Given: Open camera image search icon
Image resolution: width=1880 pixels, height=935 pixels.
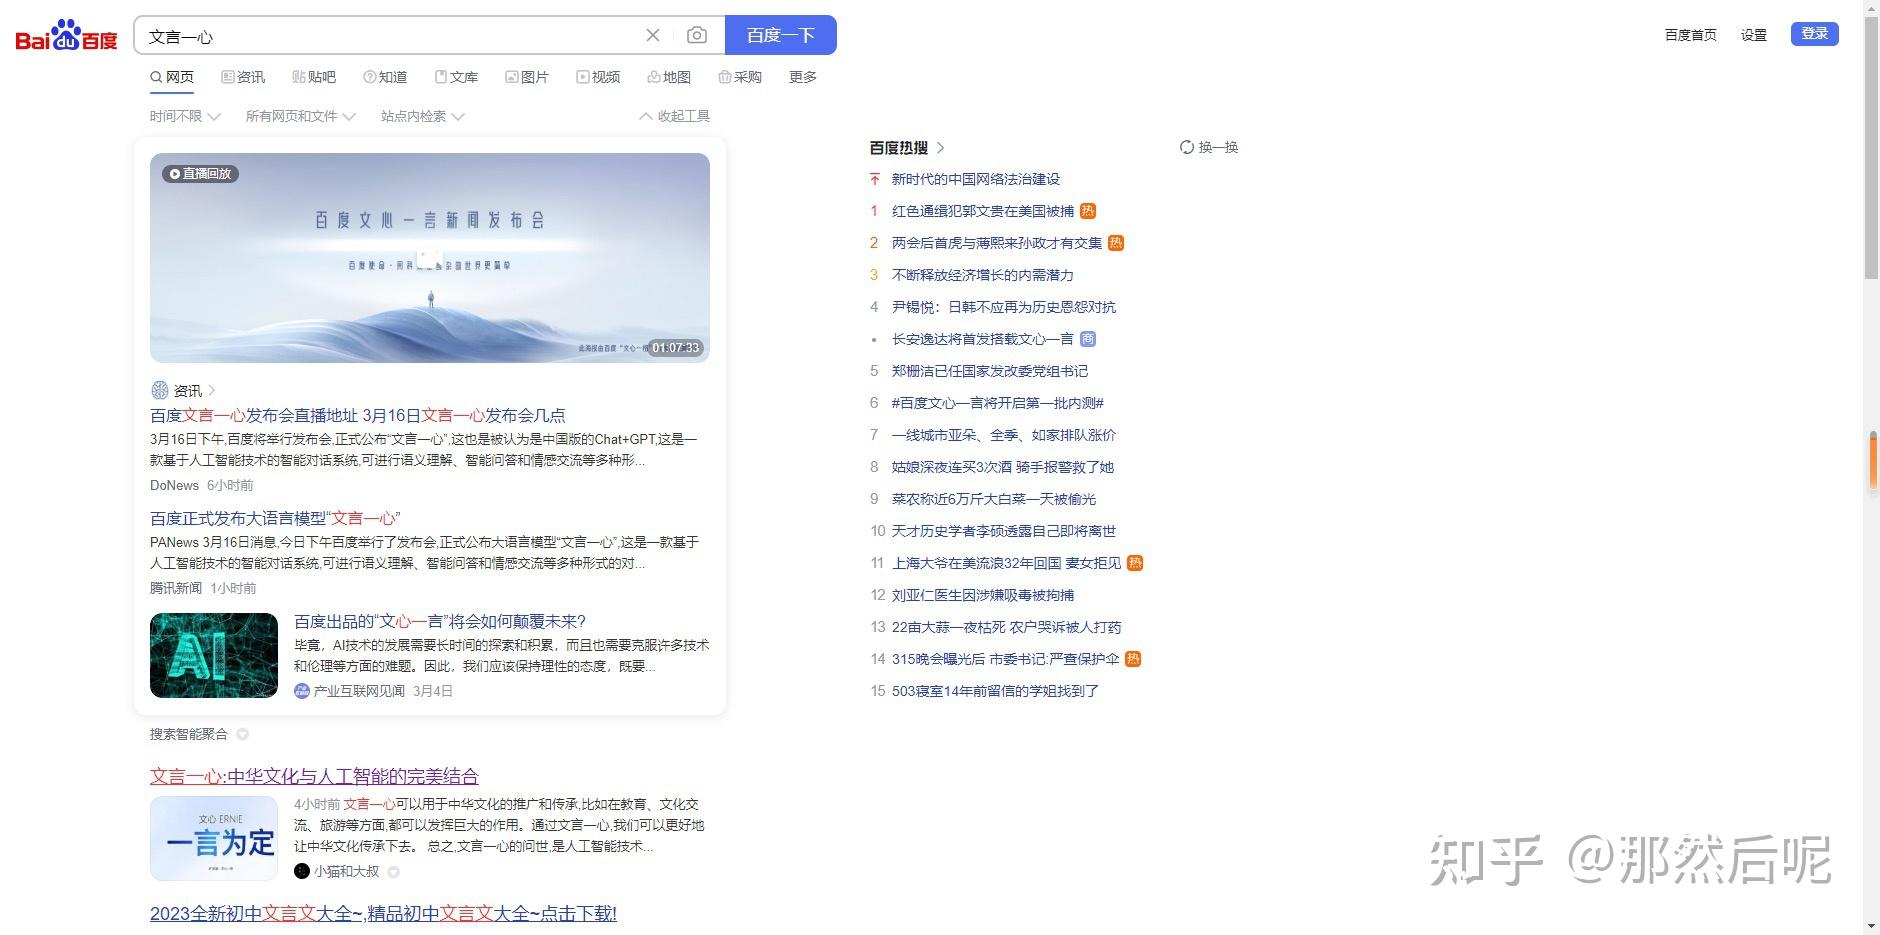Looking at the screenshot, I should [697, 35].
